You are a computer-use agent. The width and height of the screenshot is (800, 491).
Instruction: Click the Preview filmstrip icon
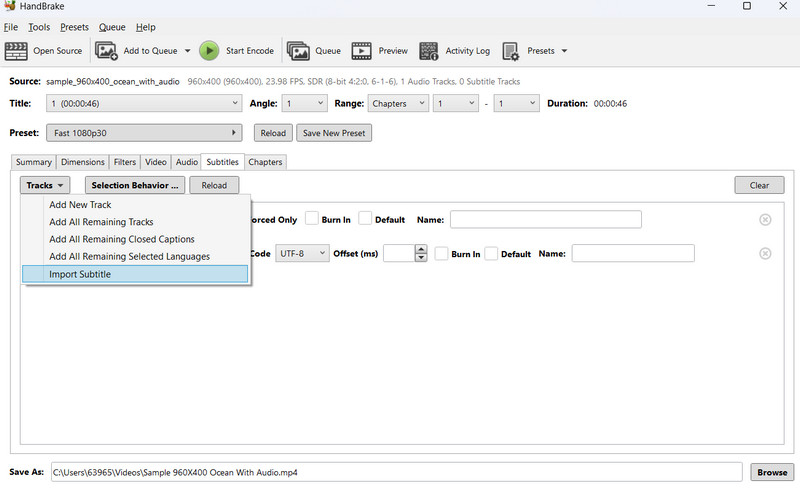coord(361,51)
